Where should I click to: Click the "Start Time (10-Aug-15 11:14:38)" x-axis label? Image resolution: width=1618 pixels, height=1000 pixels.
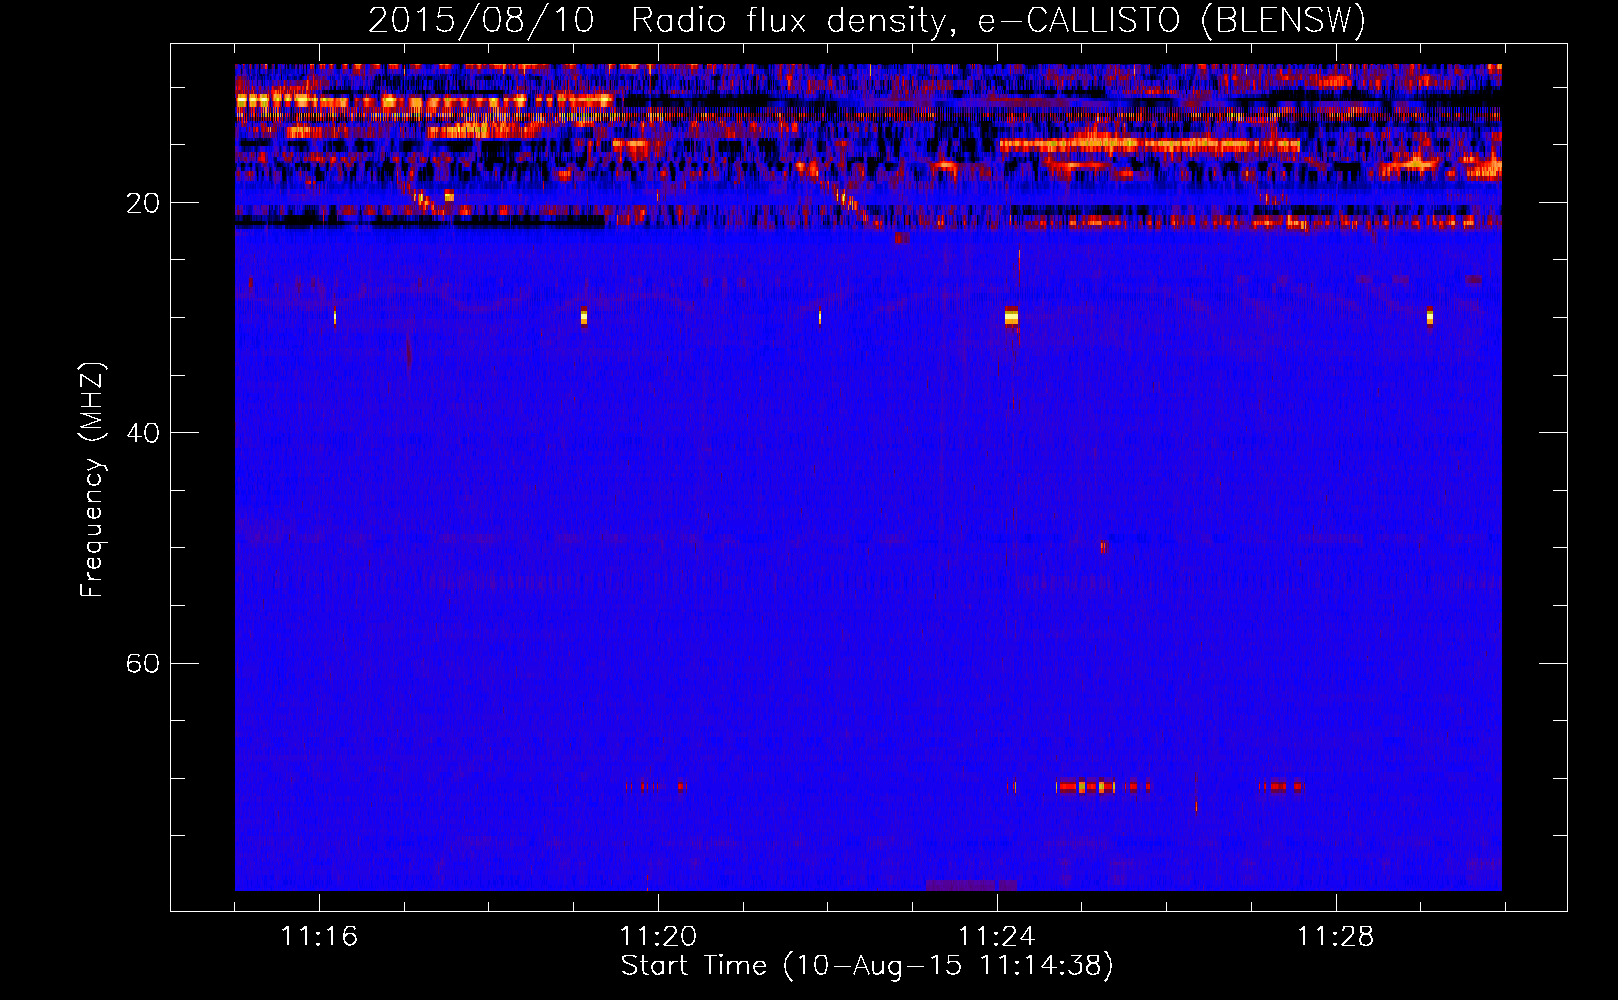pos(867,966)
